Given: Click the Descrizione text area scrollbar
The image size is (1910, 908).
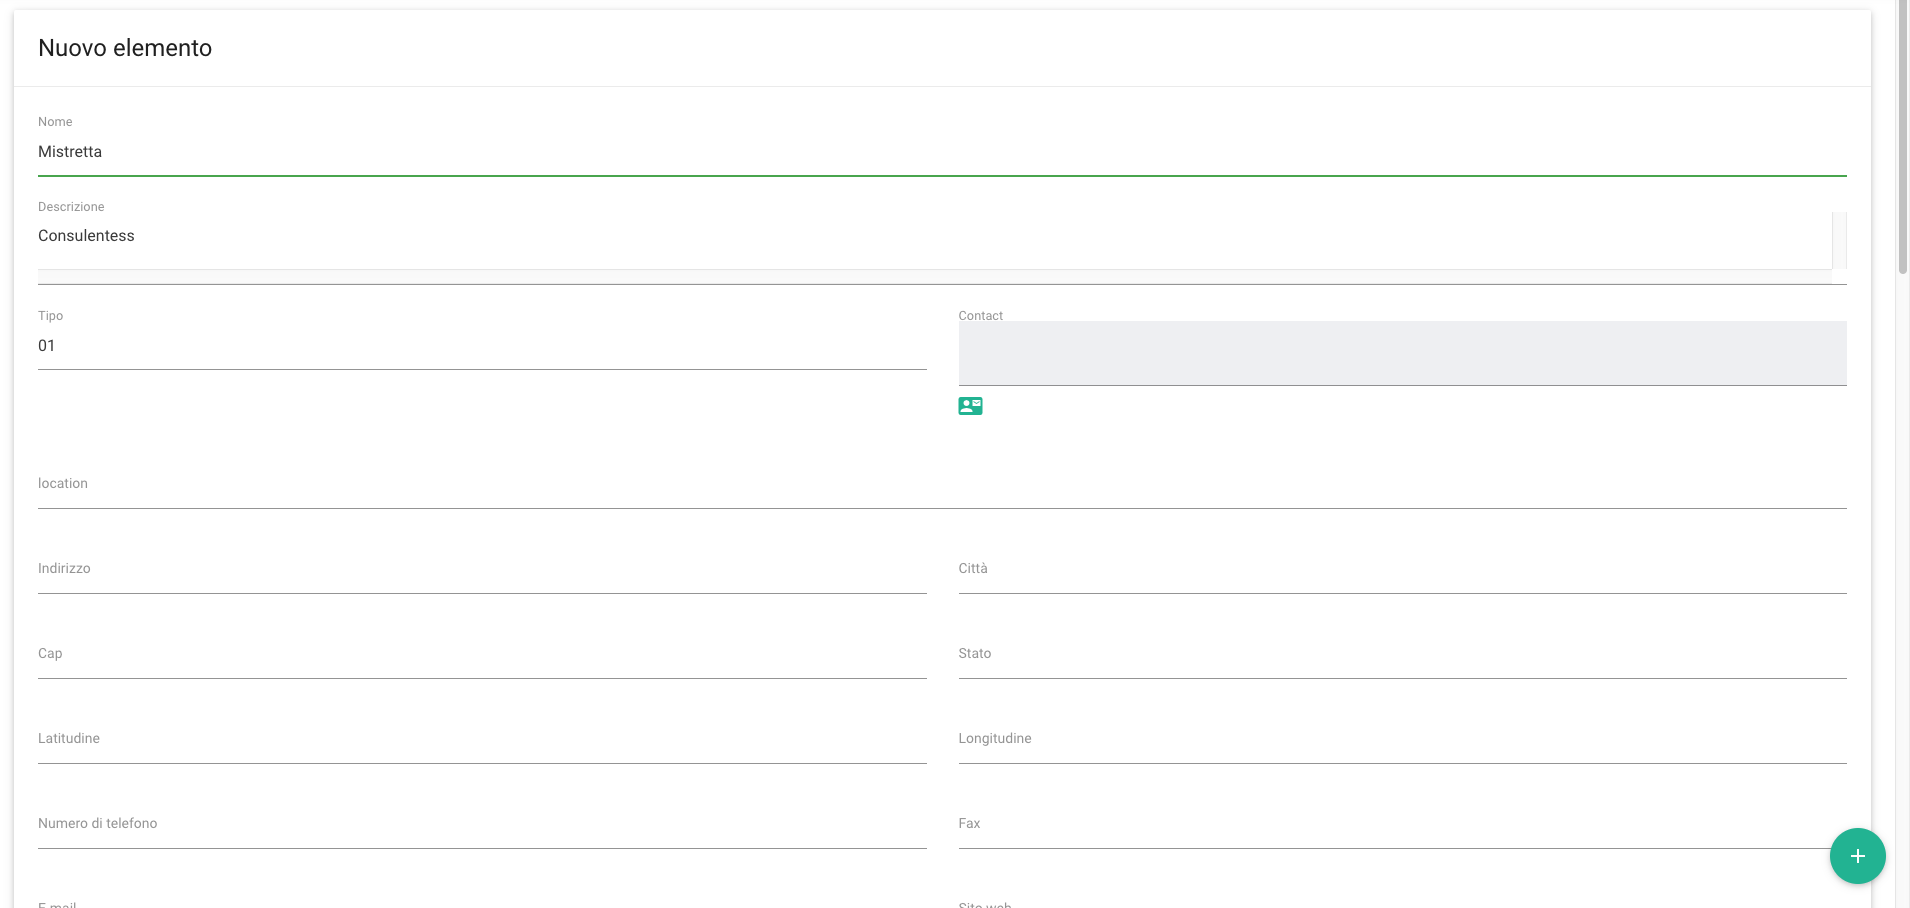Looking at the screenshot, I should point(1838,240).
